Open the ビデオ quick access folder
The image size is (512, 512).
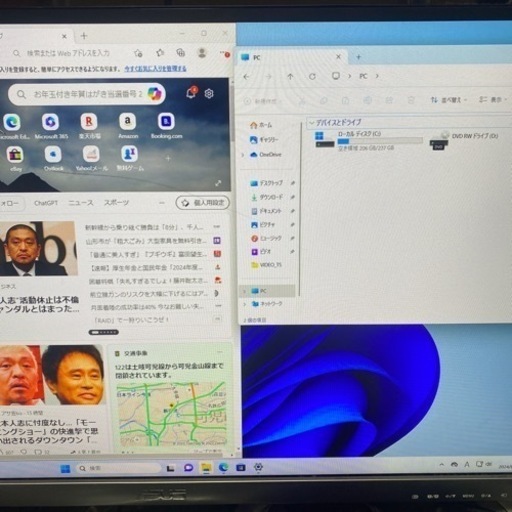point(261,252)
